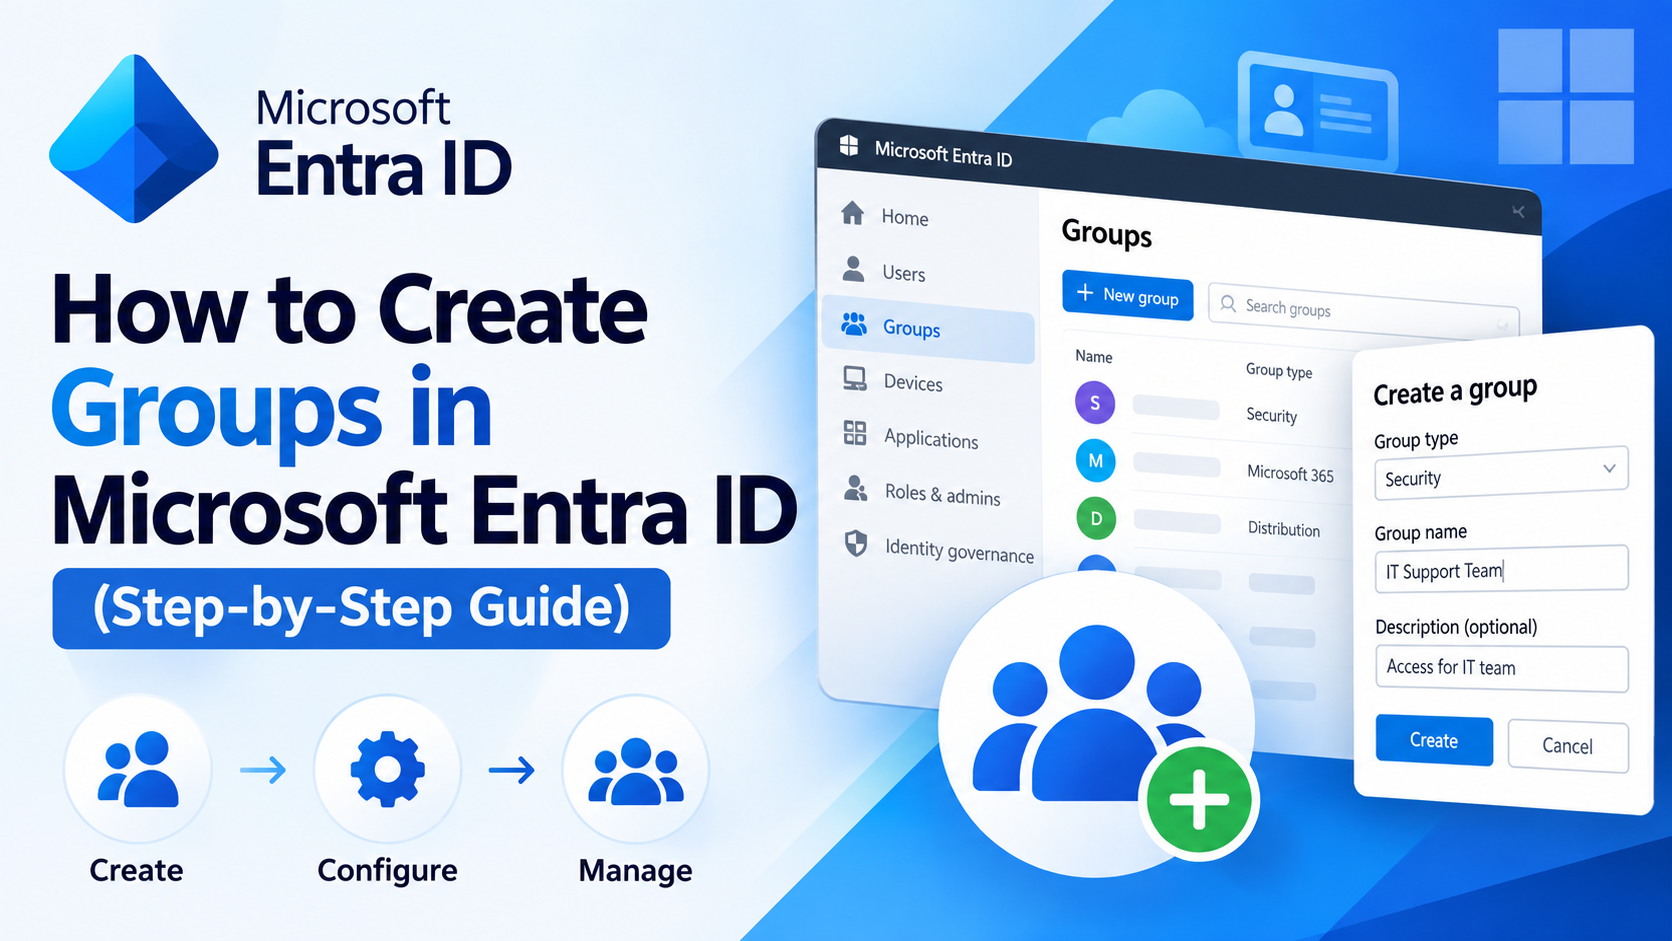Image resolution: width=1672 pixels, height=941 pixels.
Task: Click the Microsoft Entra ID title bar logo
Action: [849, 146]
